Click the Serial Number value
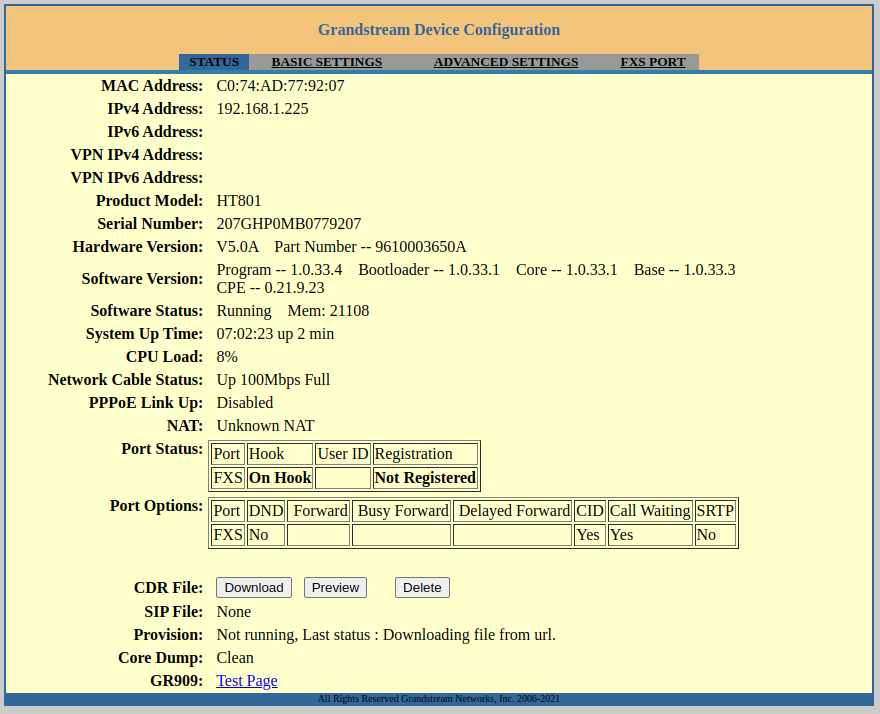The width and height of the screenshot is (880, 714). pyautogui.click(x=289, y=223)
